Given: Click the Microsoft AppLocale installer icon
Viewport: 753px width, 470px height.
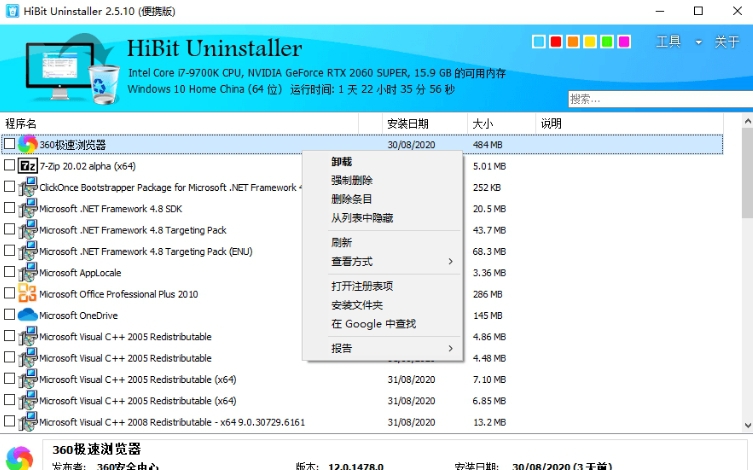Looking at the screenshot, I should click(27, 272).
